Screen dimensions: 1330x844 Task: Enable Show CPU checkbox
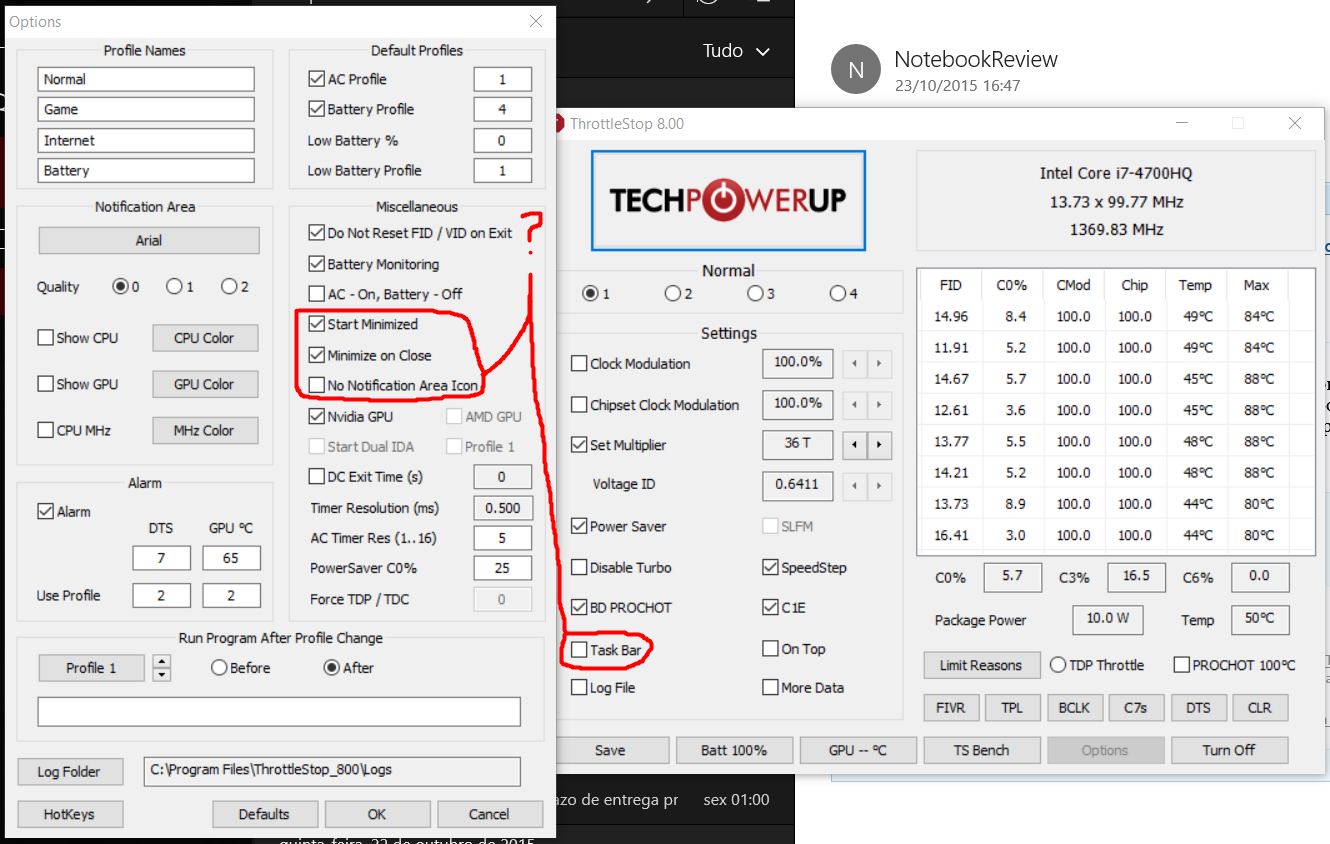(45, 338)
